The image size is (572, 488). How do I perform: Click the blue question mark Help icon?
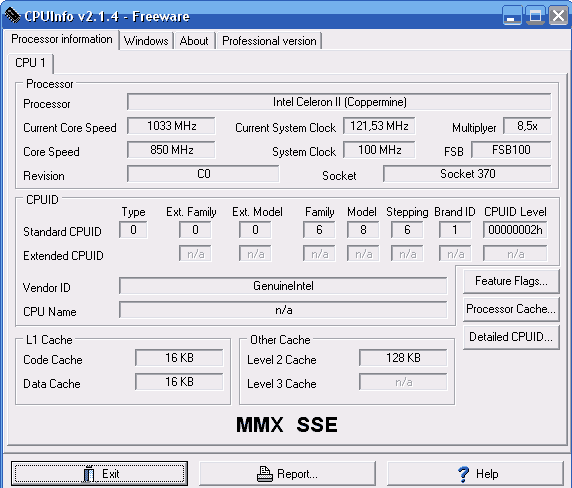point(464,474)
